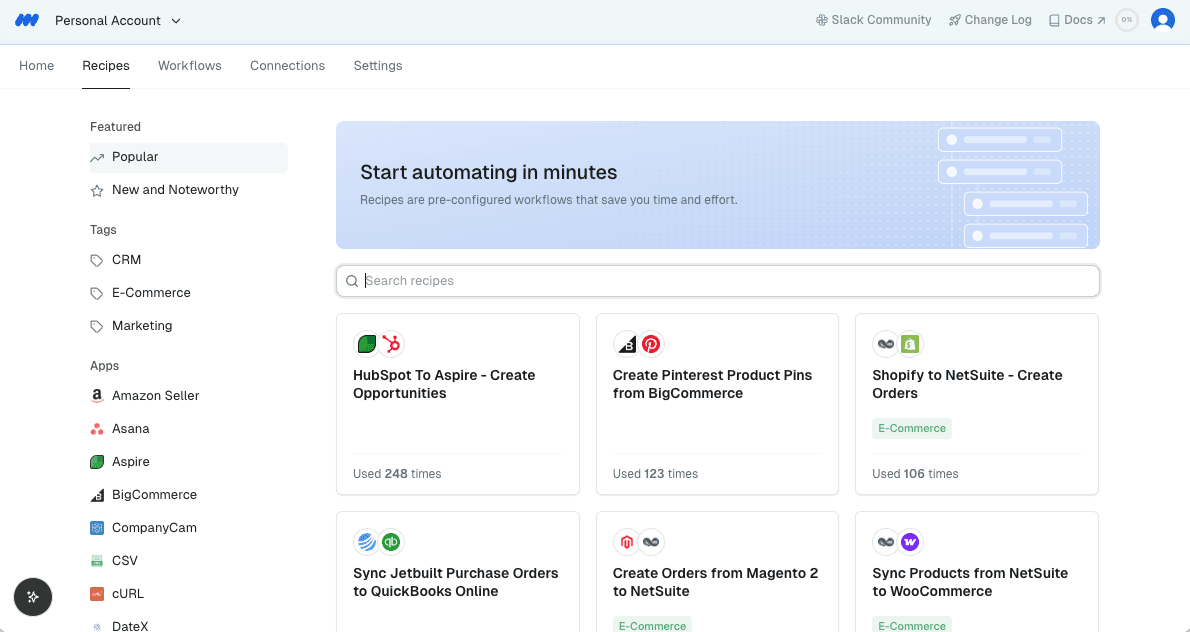This screenshot has height=632, width=1190.
Task: Open the Personal Account dropdown
Action: point(118,20)
